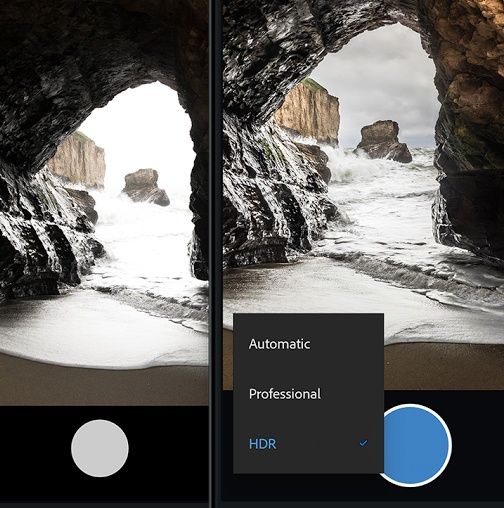This screenshot has width=504, height=508.
Task: Select the HDR mode option
Action: pos(308,444)
